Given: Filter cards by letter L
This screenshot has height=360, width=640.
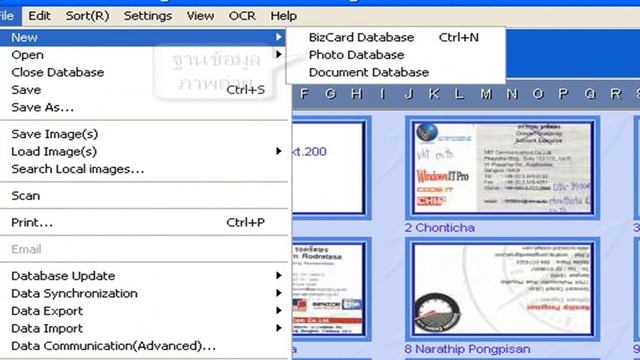Looking at the screenshot, I should pyautogui.click(x=459, y=94).
